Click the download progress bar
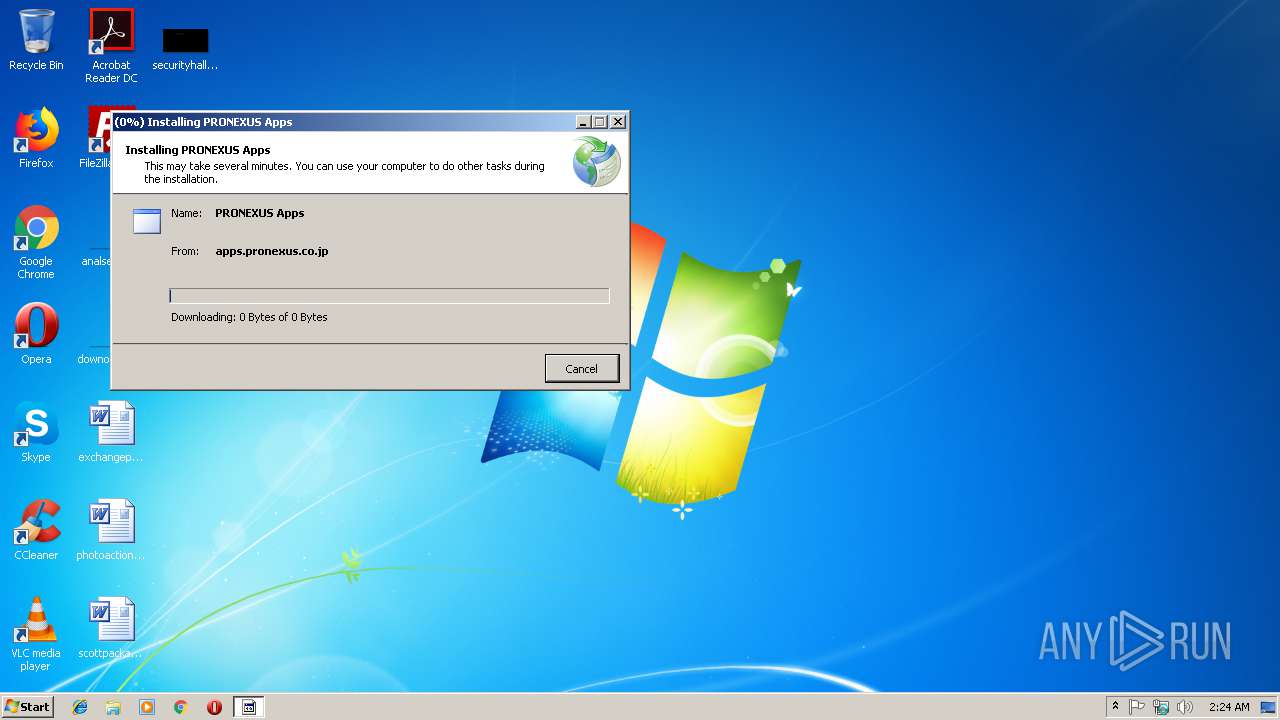Image resolution: width=1280 pixels, height=720 pixels. pos(389,295)
